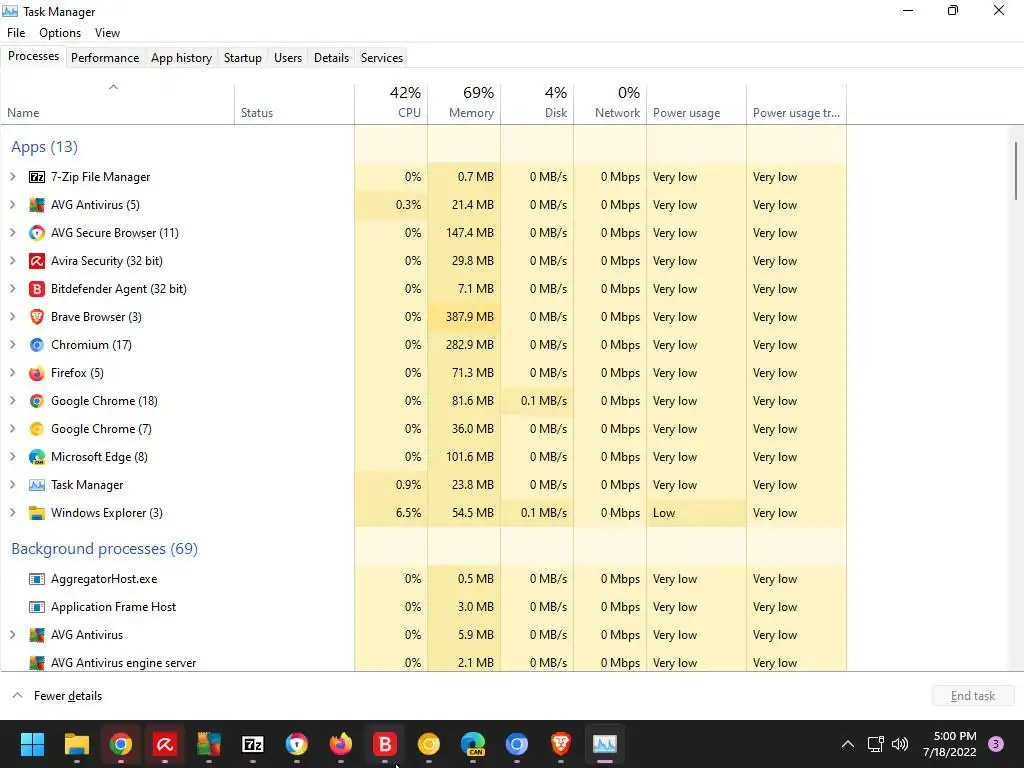The image size is (1024, 768).
Task: Open Microsoft Edge Canary from the taskbar
Action: [473, 744]
